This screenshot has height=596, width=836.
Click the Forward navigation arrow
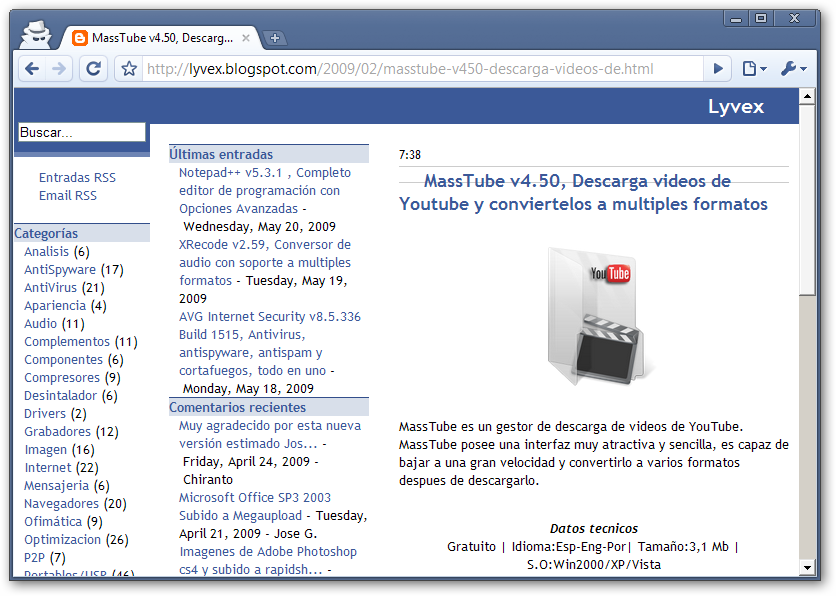(59, 69)
